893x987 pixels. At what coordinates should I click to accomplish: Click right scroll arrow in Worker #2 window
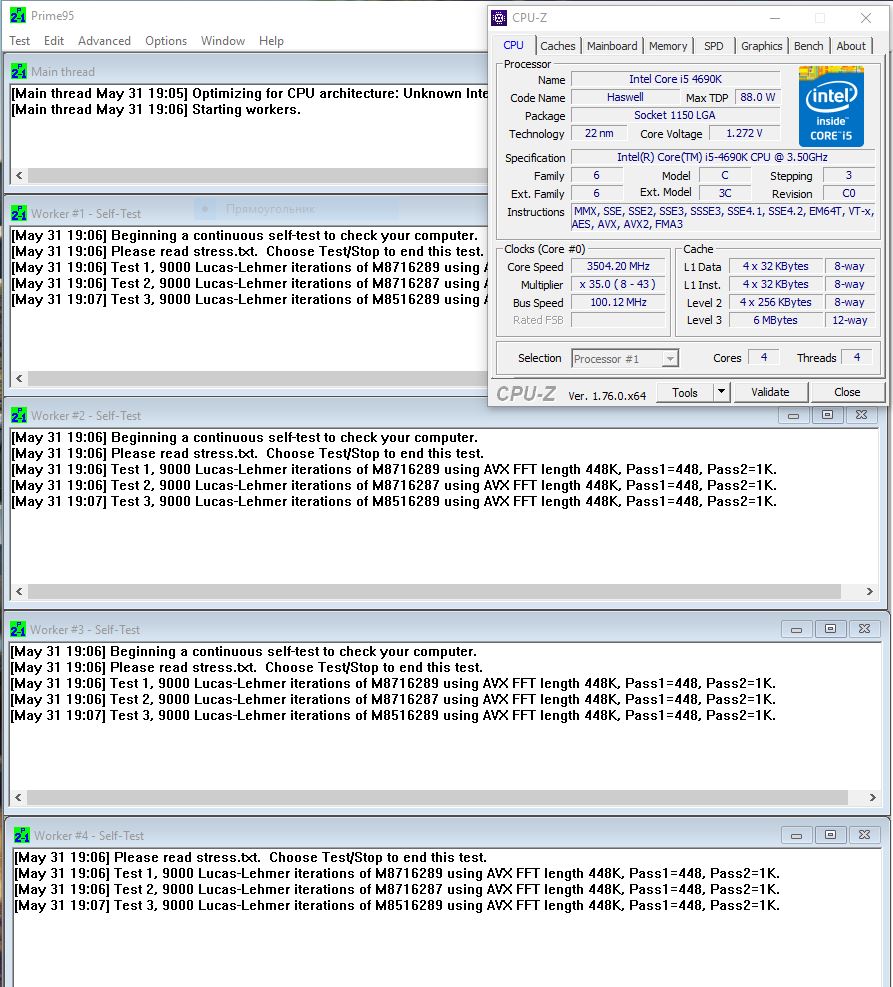870,592
